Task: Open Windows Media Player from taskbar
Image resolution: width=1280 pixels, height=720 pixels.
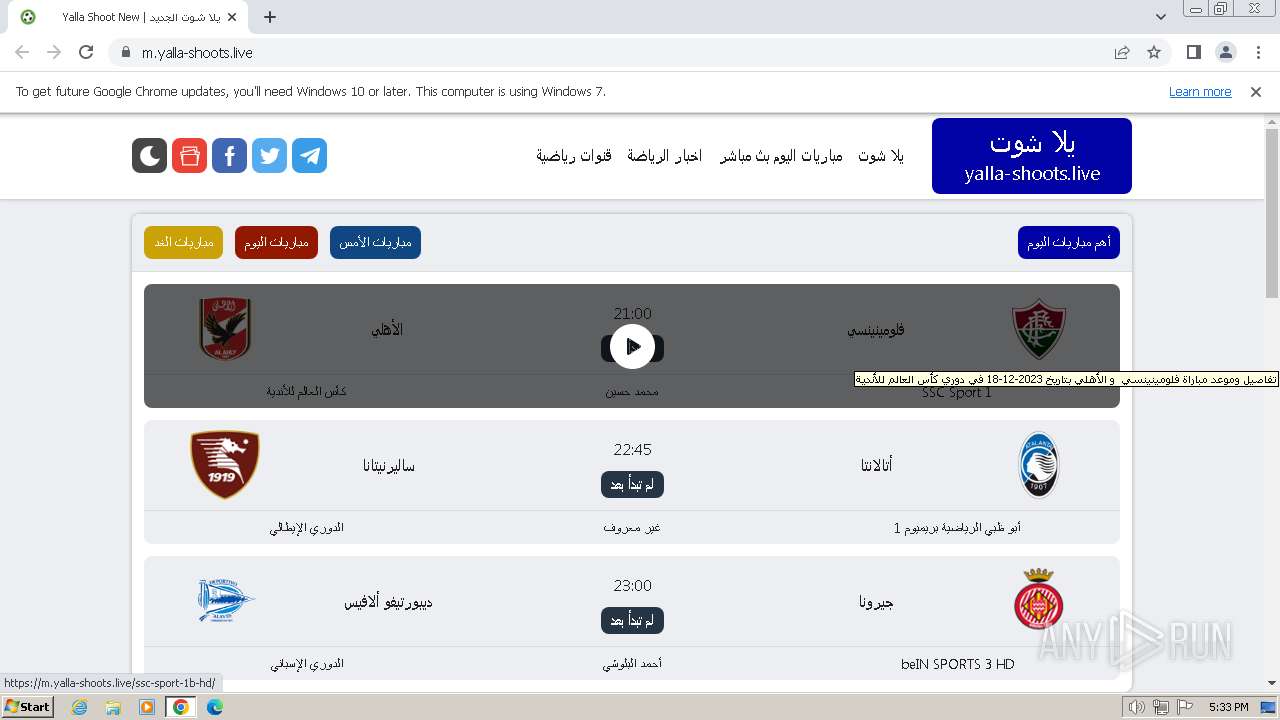Action: pos(147,707)
